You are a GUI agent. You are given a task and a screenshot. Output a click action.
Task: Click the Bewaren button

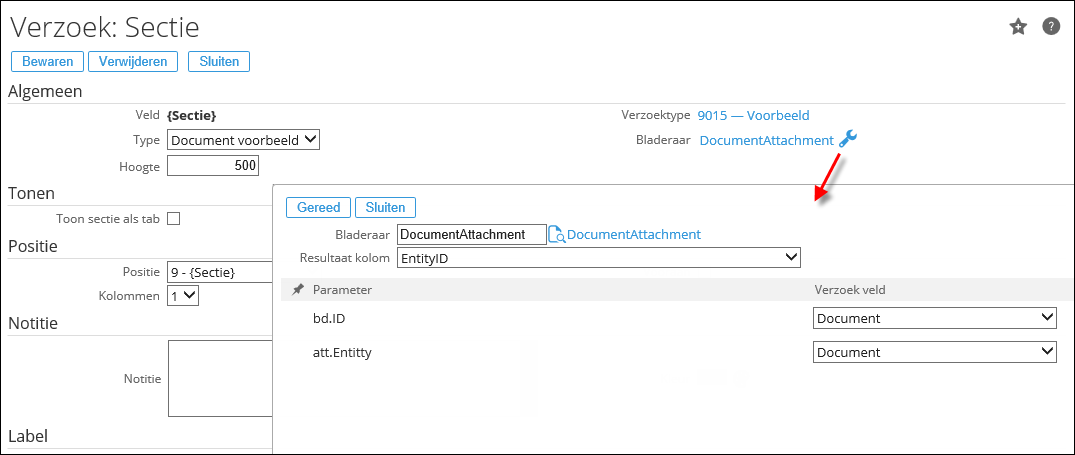(x=47, y=61)
